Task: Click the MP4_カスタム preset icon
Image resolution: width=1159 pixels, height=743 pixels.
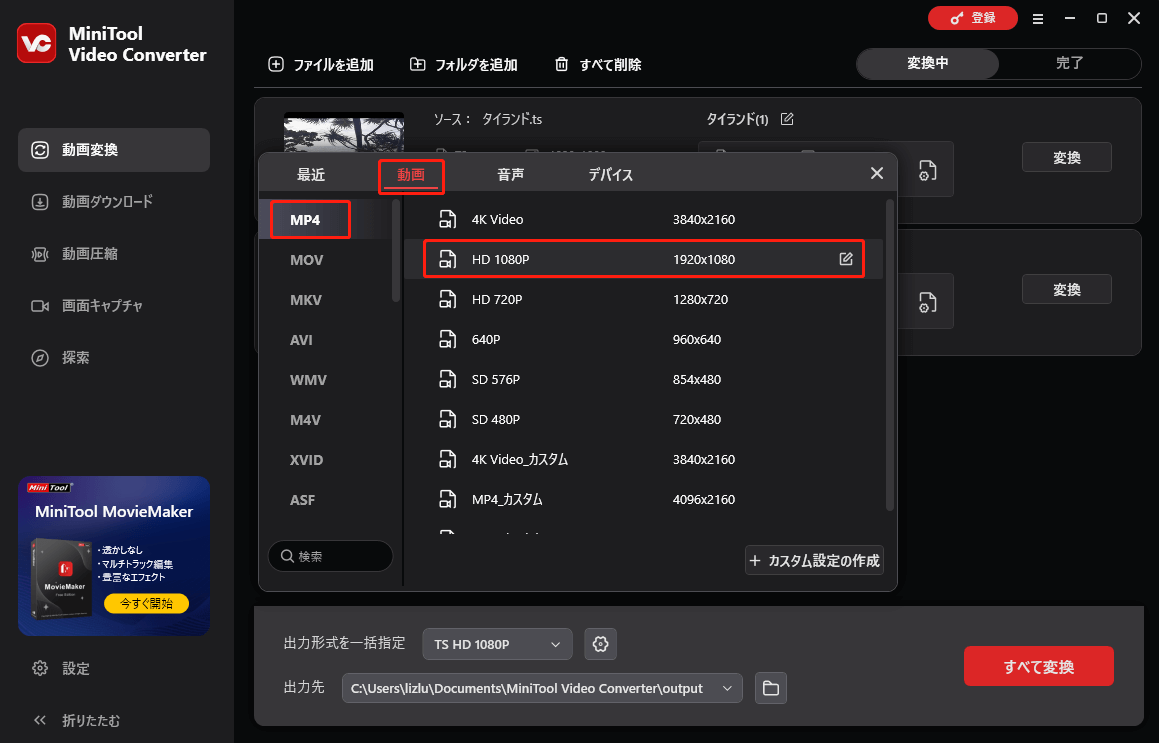Action: 447,499
